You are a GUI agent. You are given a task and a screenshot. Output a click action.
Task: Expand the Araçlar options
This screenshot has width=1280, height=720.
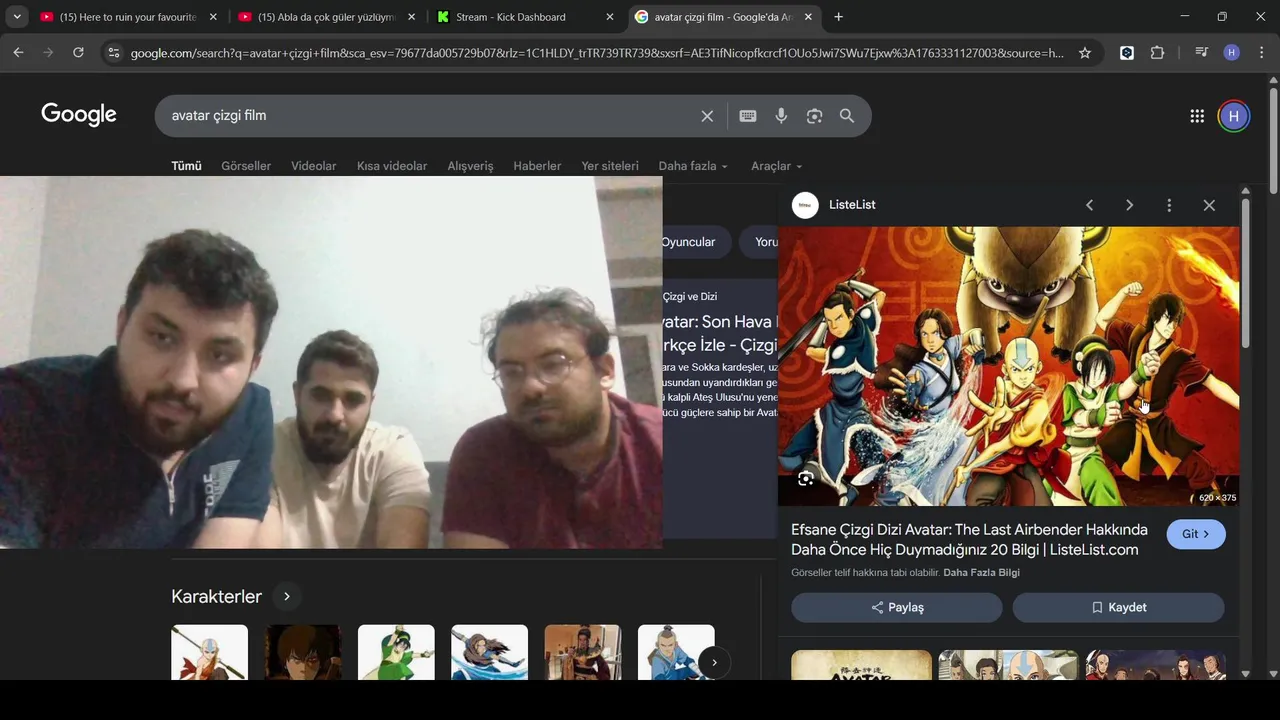coord(777,166)
